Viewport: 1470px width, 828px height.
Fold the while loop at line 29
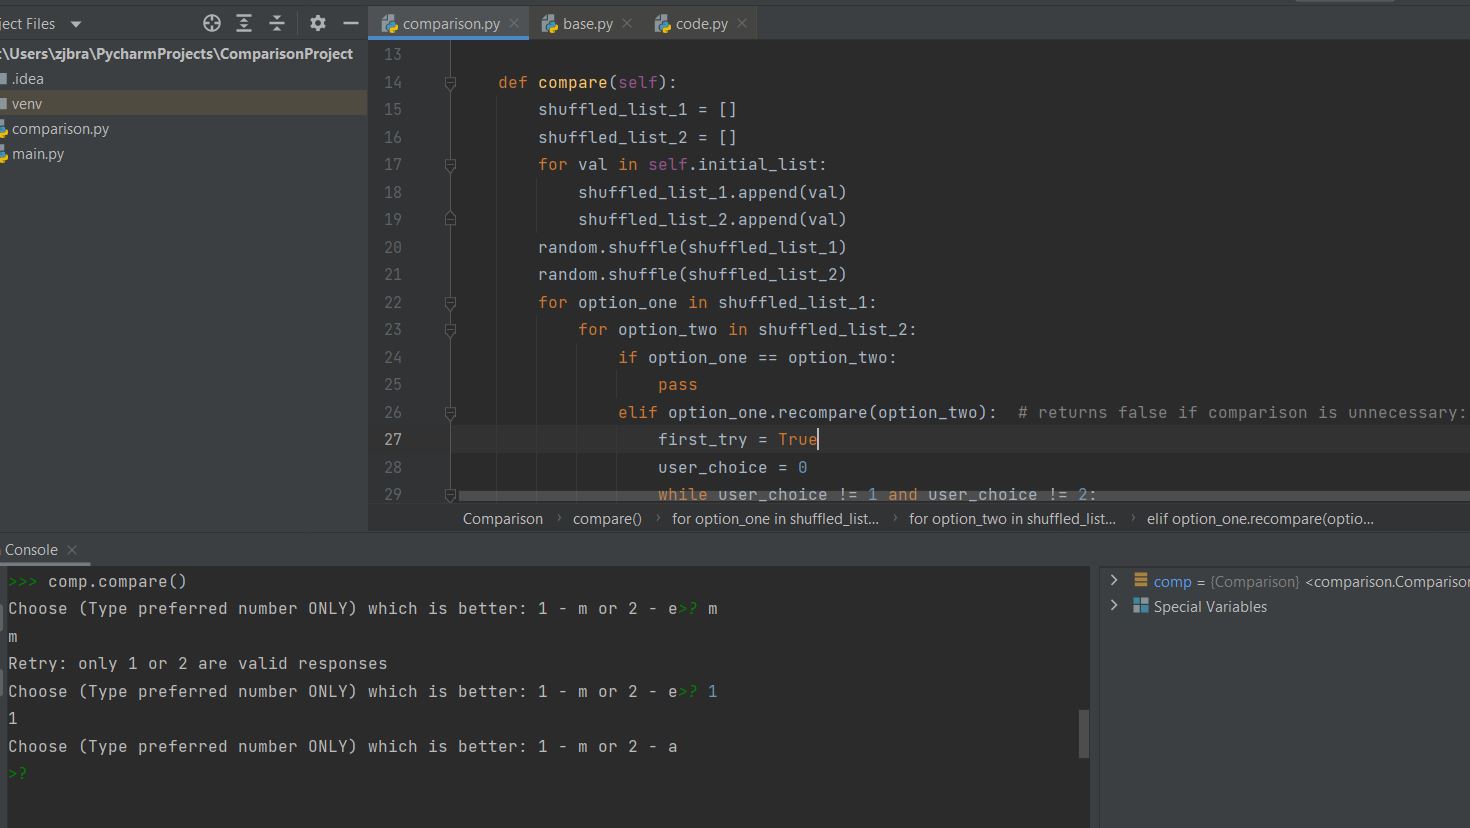tap(450, 495)
